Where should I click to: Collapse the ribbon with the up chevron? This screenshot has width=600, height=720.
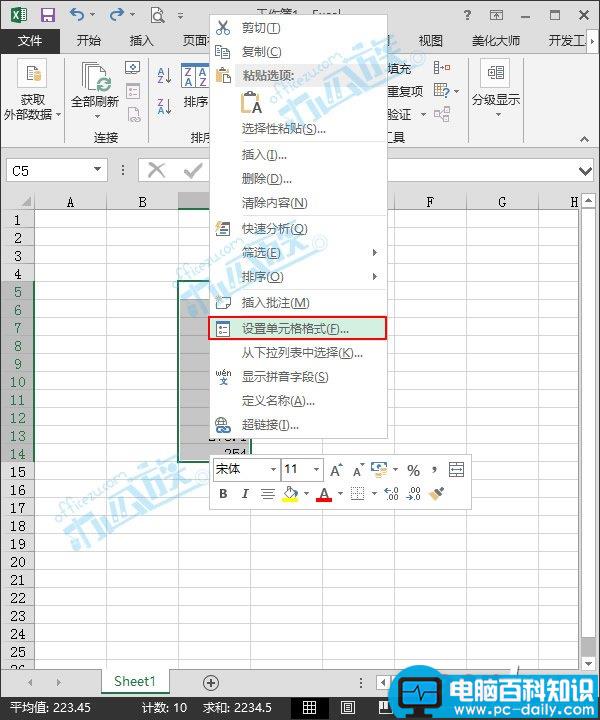tap(584, 139)
